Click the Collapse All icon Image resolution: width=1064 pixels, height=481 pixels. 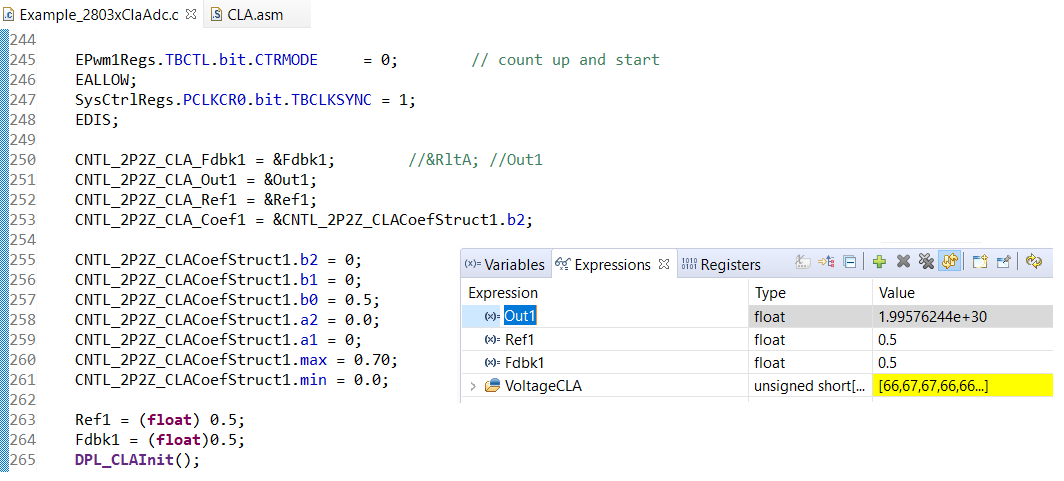pos(850,262)
